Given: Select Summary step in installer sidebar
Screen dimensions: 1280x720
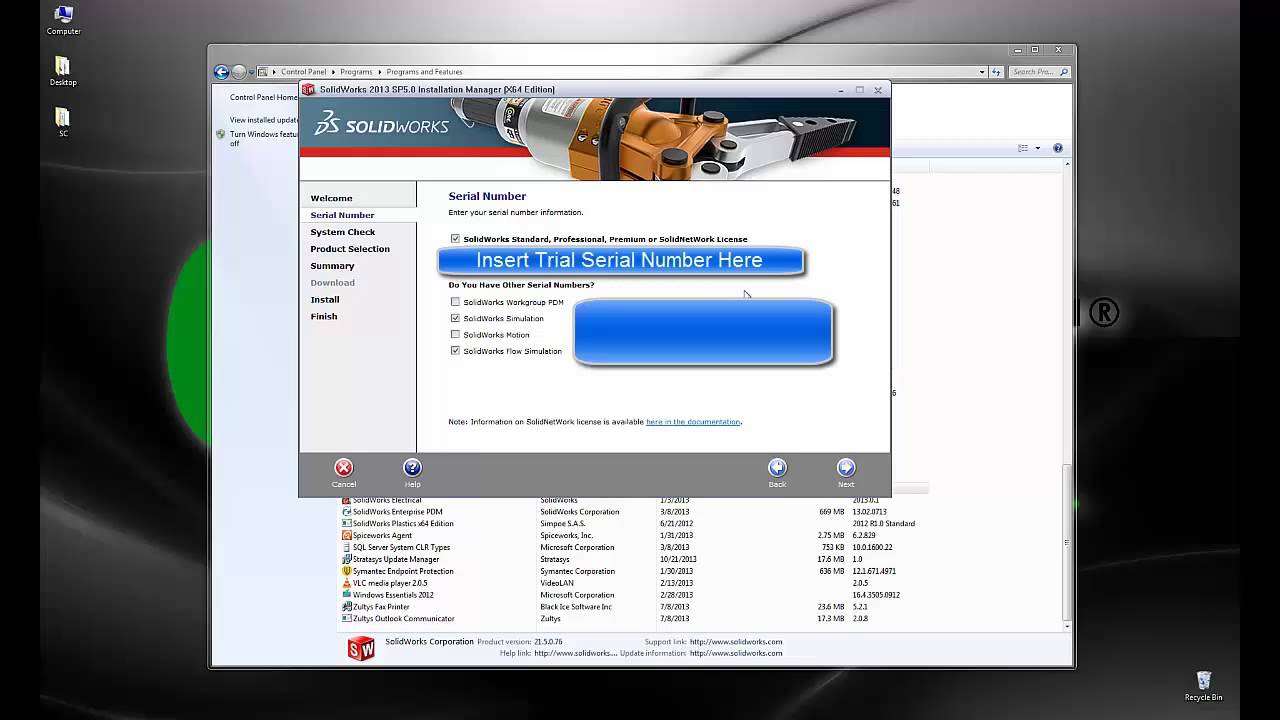Looking at the screenshot, I should coord(332,266).
